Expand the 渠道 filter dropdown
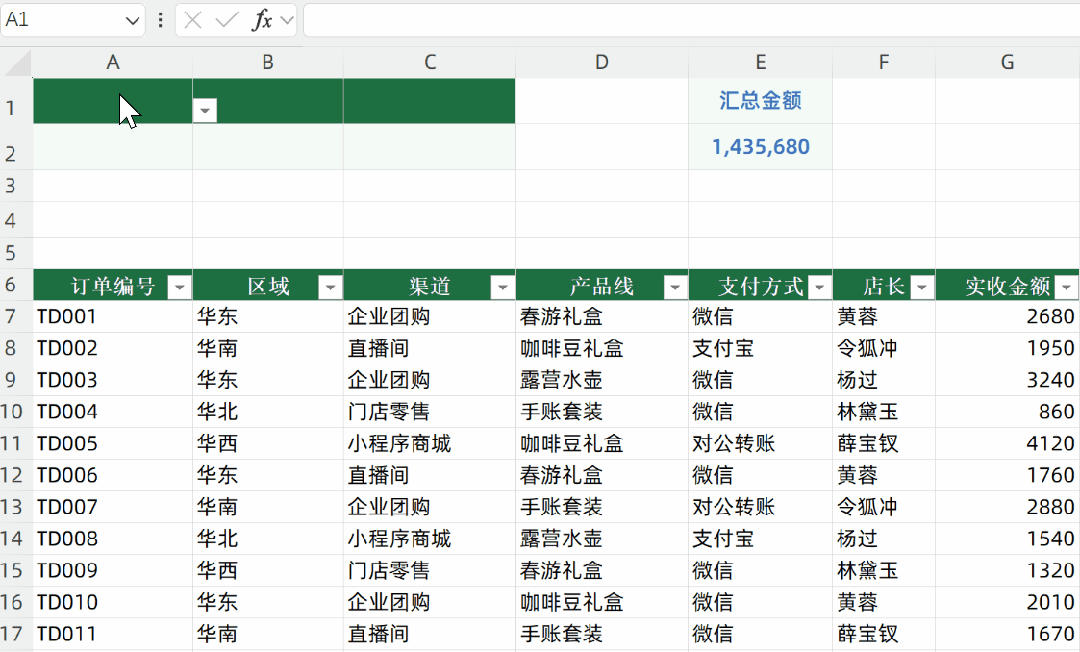Screen dimensions: 1080x652 coord(503,287)
